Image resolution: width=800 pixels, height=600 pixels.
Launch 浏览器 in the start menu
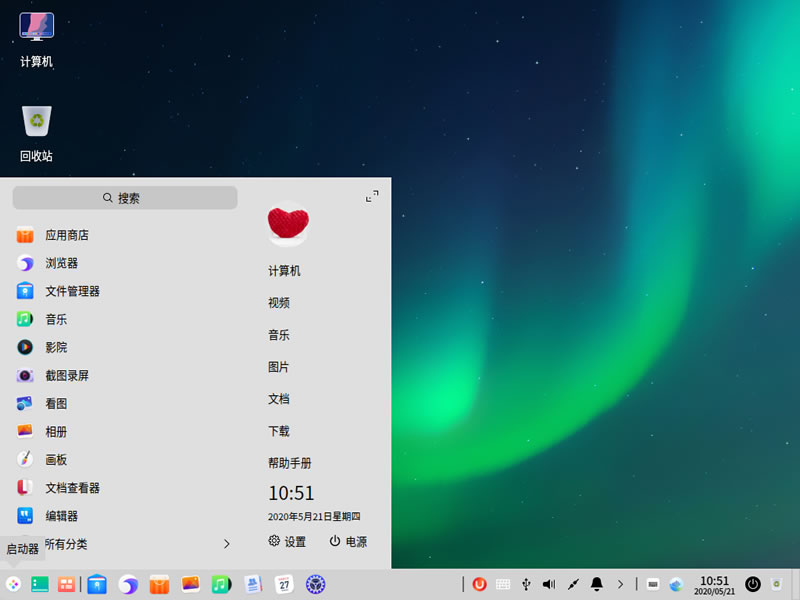coord(60,263)
